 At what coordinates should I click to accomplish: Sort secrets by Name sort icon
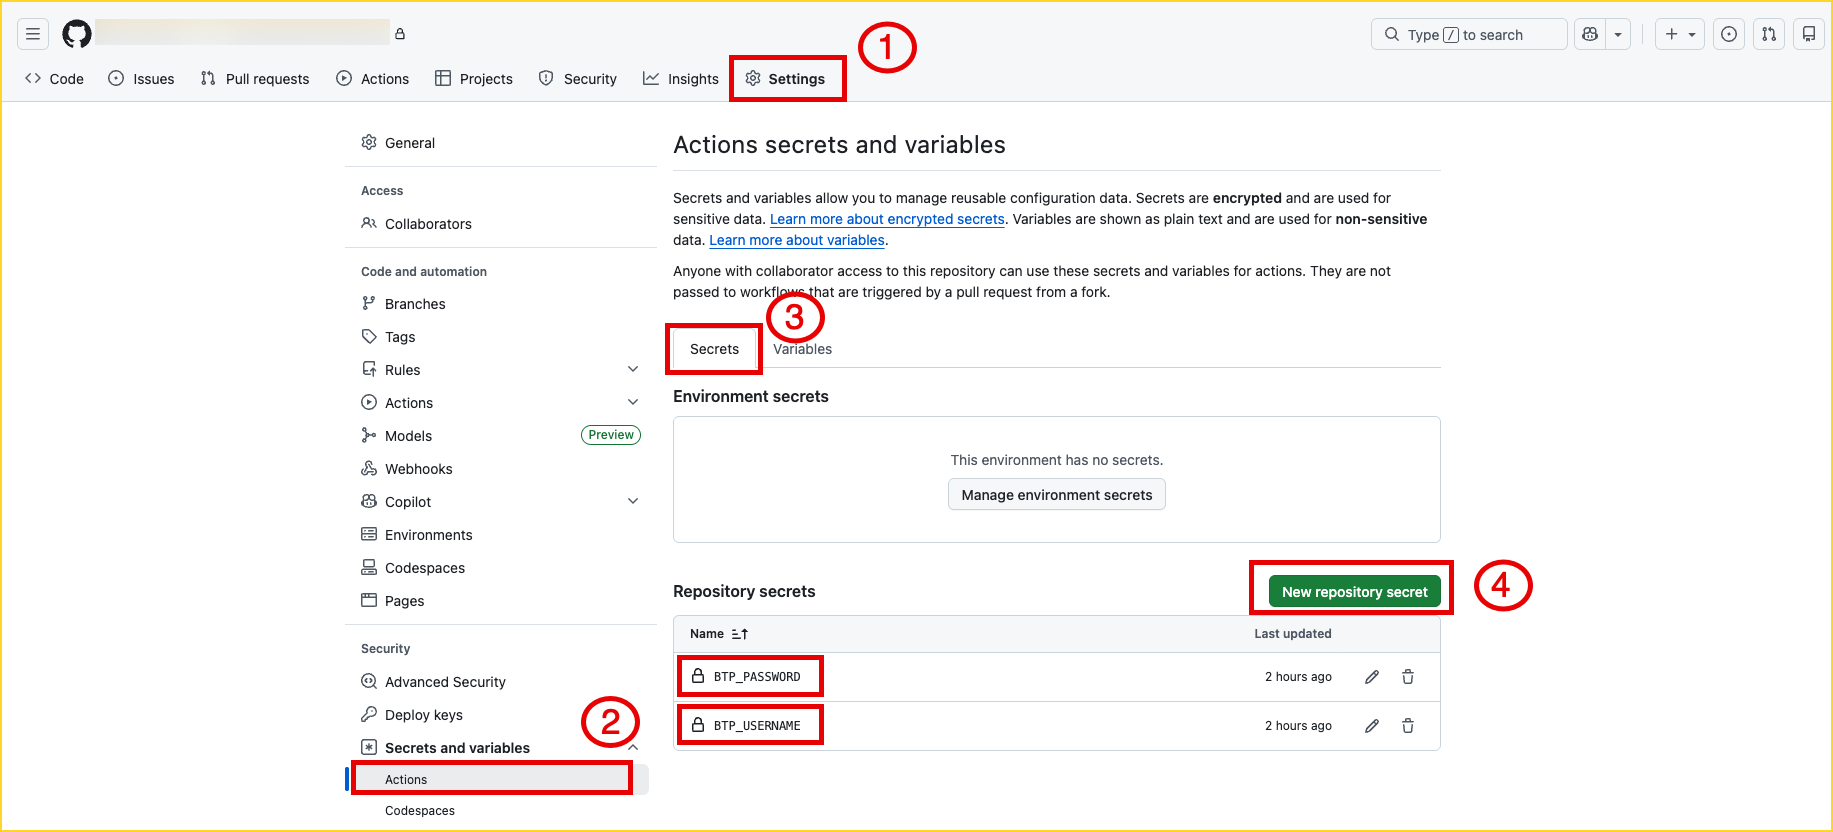[740, 634]
